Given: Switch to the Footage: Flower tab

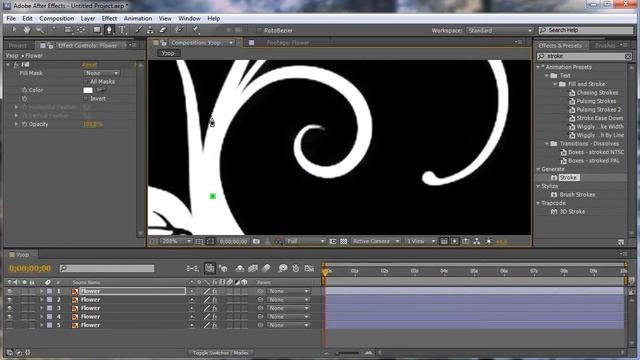Looking at the screenshot, I should click(287, 42).
